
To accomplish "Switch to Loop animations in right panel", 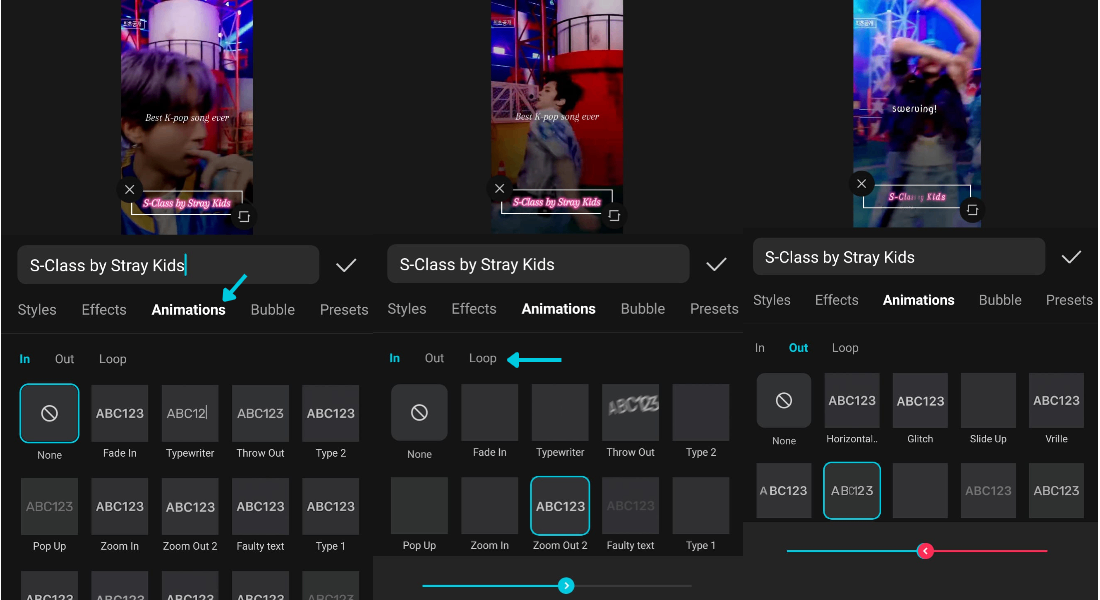I will [x=845, y=347].
